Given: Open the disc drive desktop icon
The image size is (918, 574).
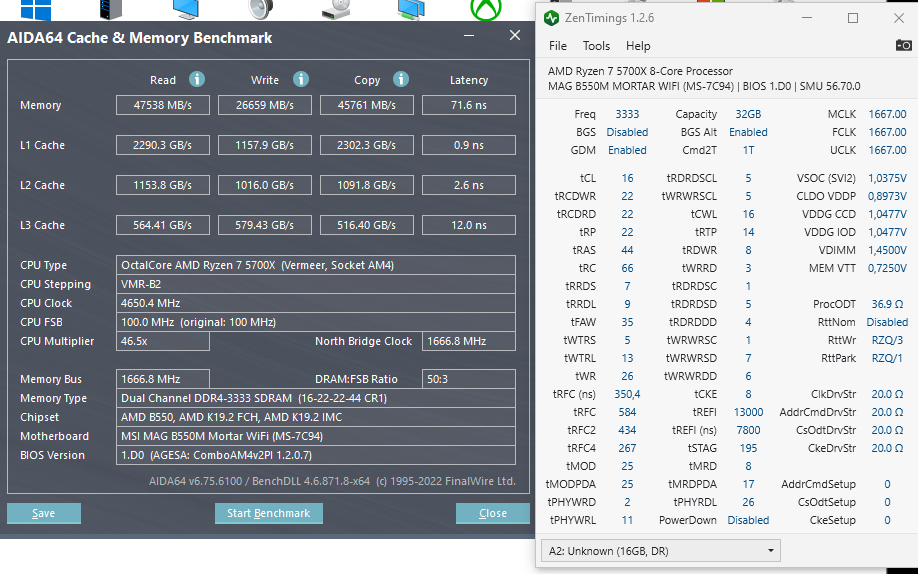Looking at the screenshot, I should point(336,9).
